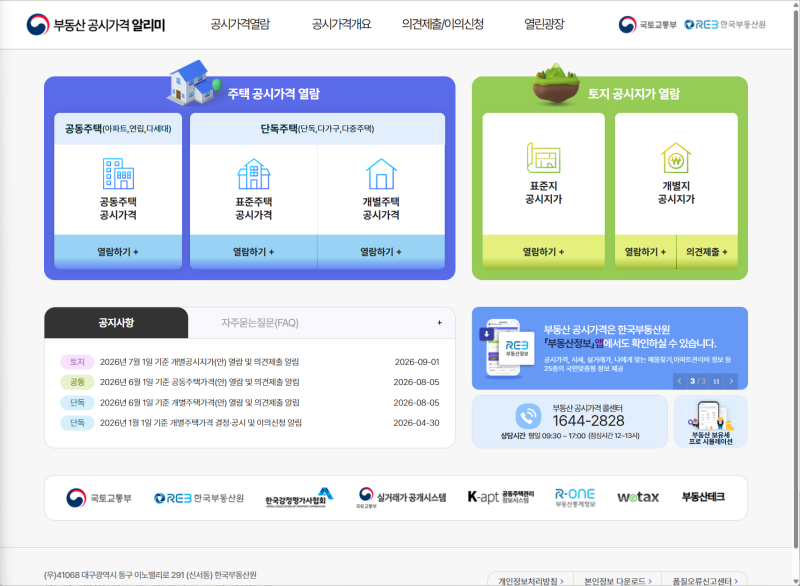The image size is (800, 586).
Task: Click the R-ONE 부동산통계정보 logo
Action: pyautogui.click(x=574, y=497)
